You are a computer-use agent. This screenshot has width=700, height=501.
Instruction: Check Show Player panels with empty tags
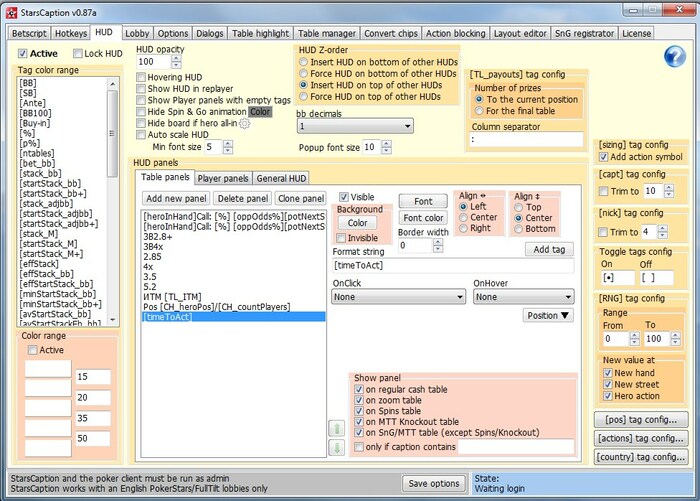[141, 100]
